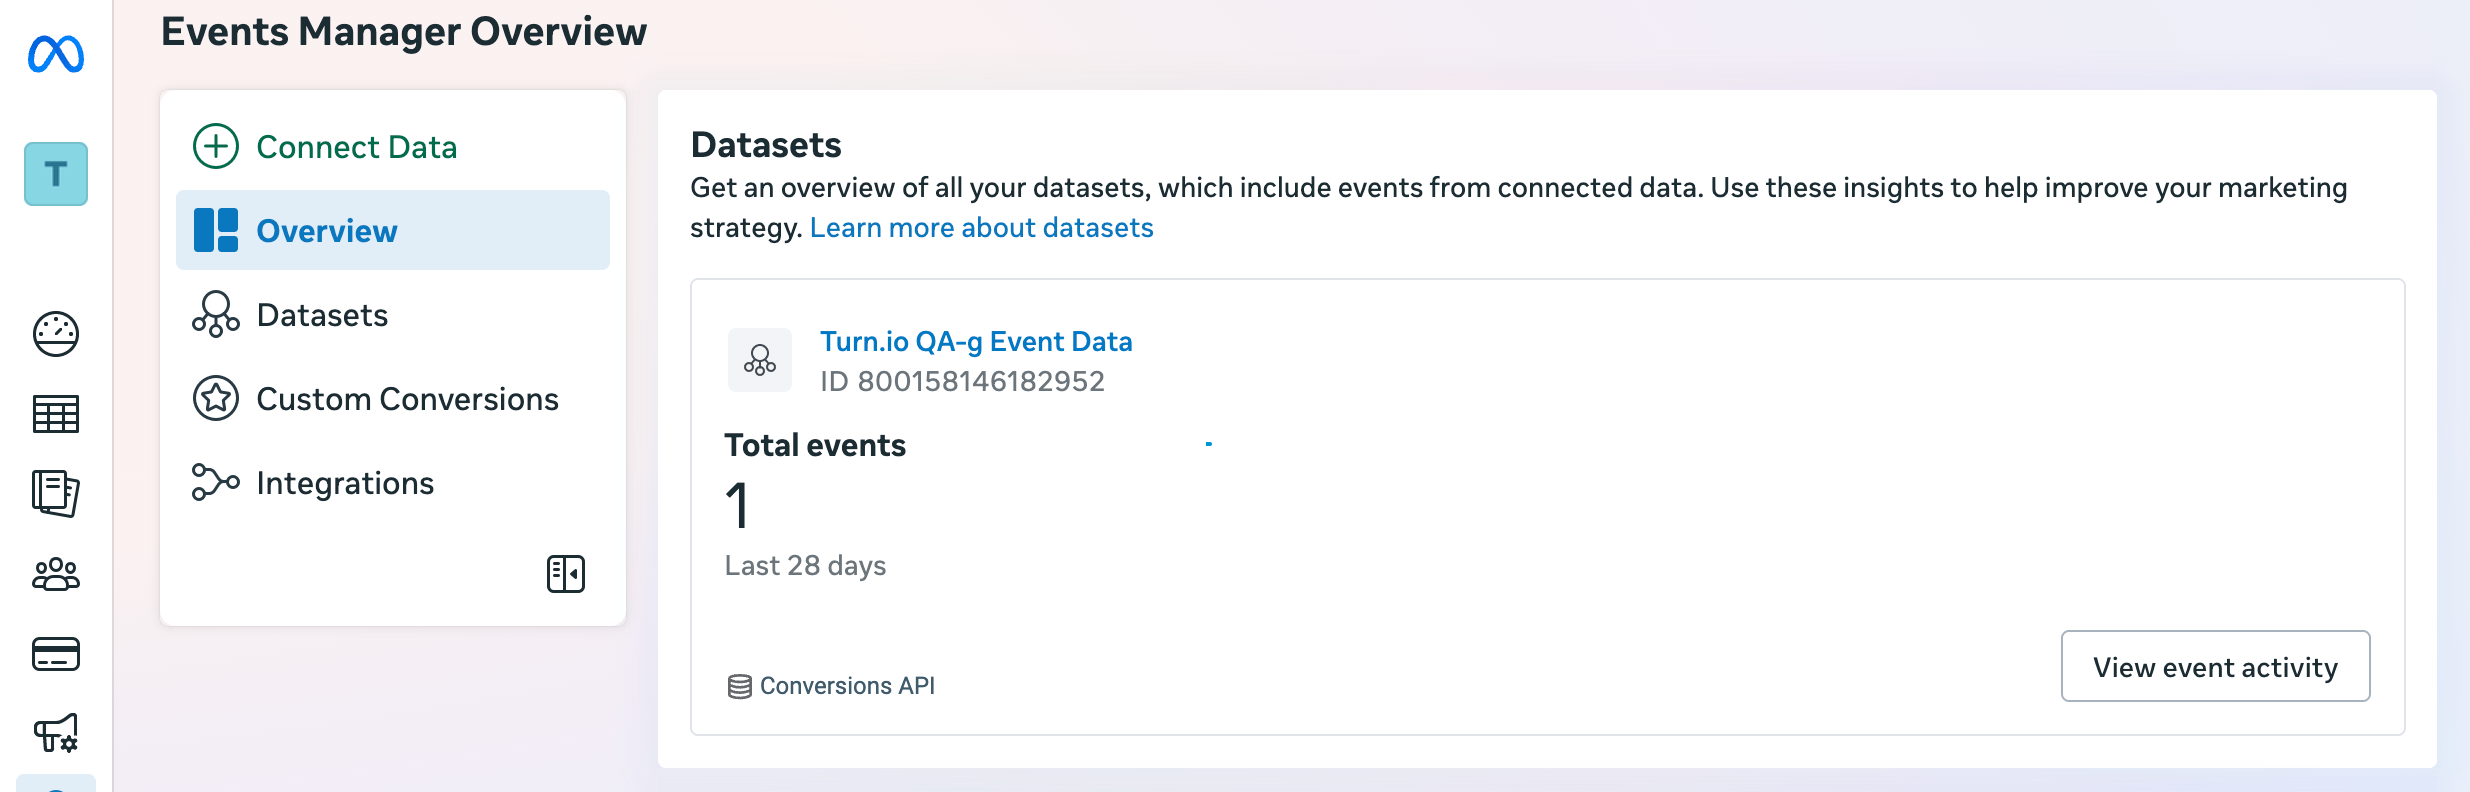
Task: Open the megaphone settings icon in left rail
Action: pyautogui.click(x=56, y=733)
